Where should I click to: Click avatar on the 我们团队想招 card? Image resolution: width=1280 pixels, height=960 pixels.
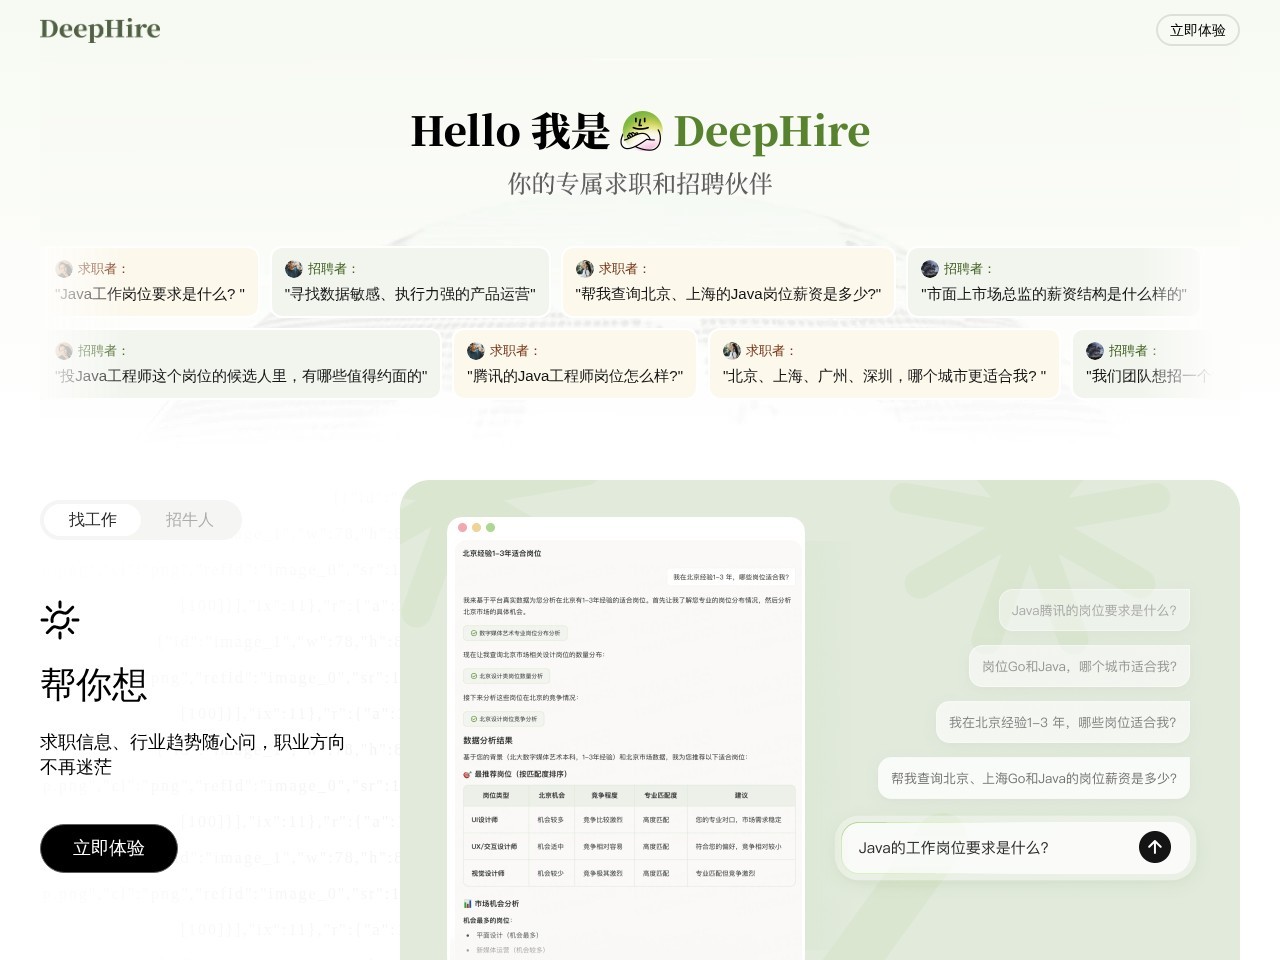click(x=1095, y=351)
